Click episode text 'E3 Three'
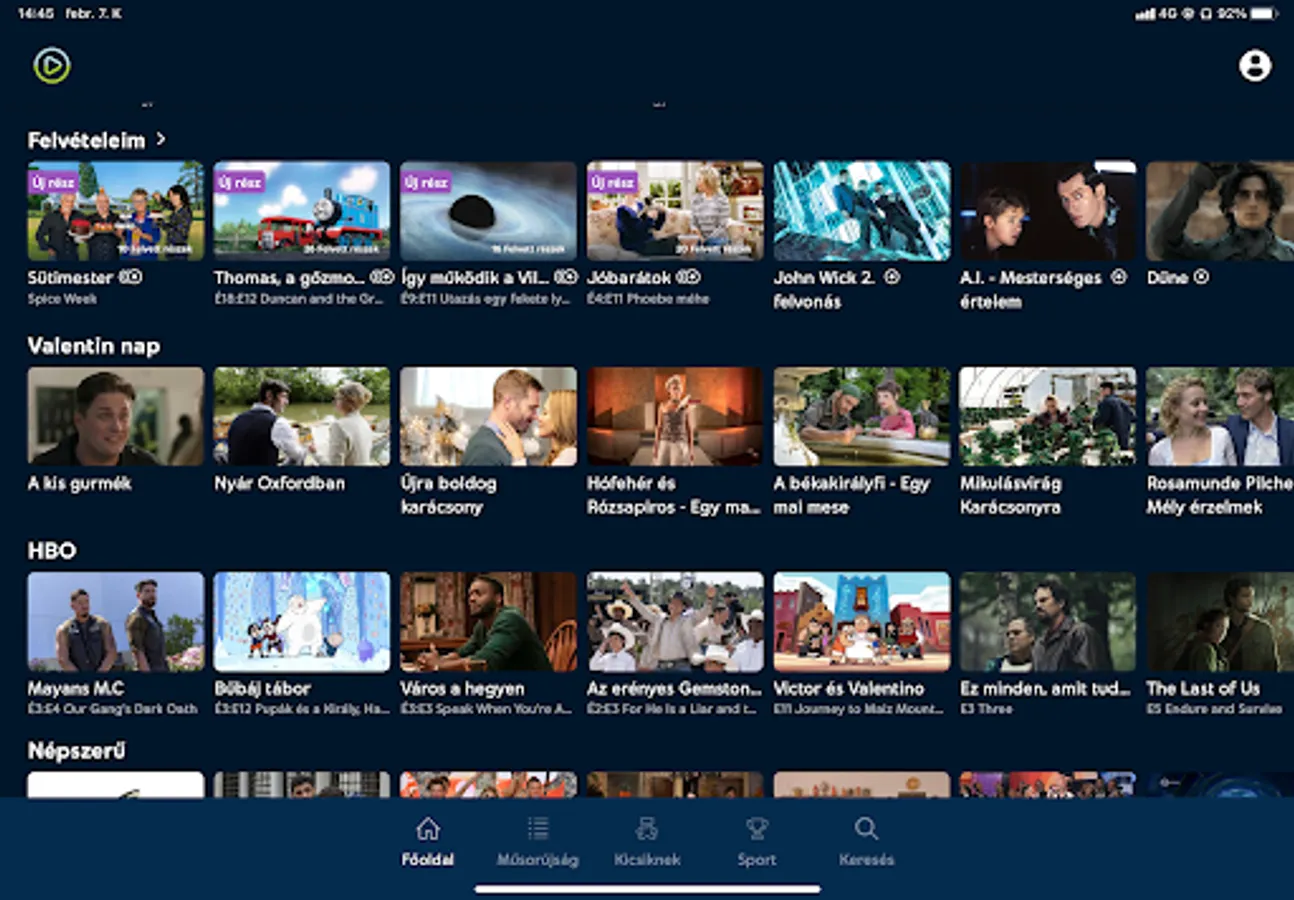This screenshot has width=1294, height=900. (x=986, y=709)
